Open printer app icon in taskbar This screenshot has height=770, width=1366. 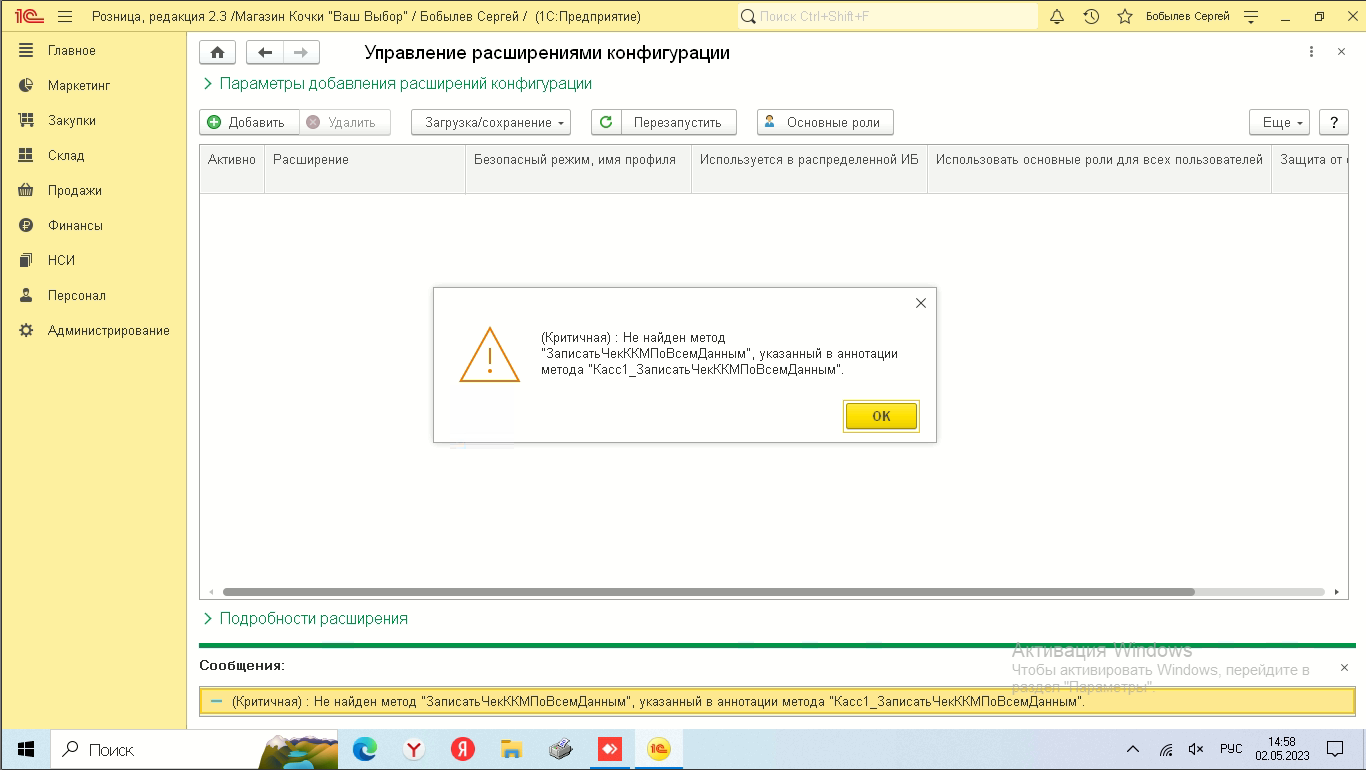coord(560,749)
